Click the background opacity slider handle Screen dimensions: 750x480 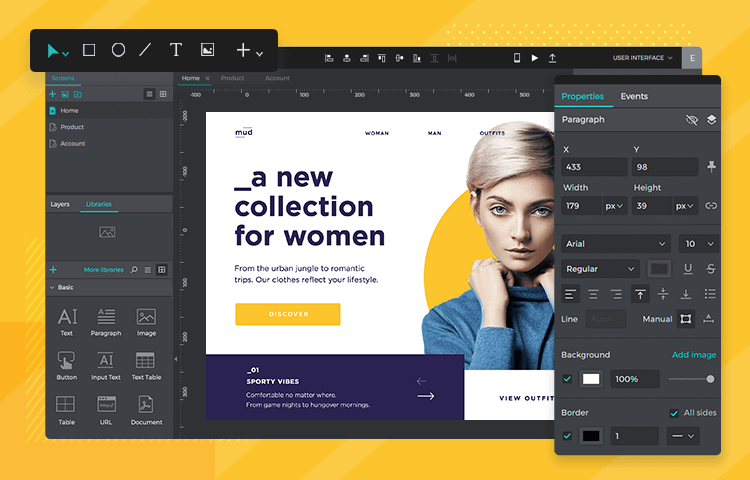(710, 379)
